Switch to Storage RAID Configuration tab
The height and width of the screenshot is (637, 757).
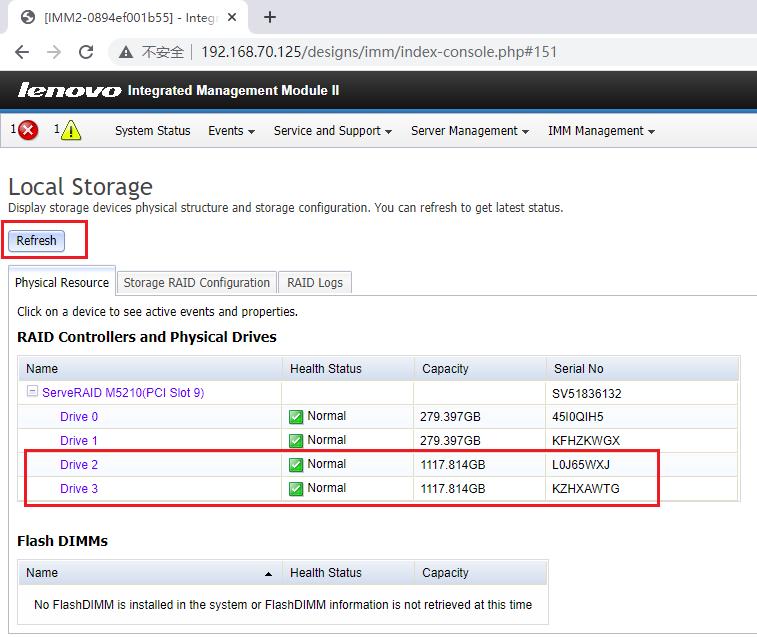pyautogui.click(x=196, y=283)
